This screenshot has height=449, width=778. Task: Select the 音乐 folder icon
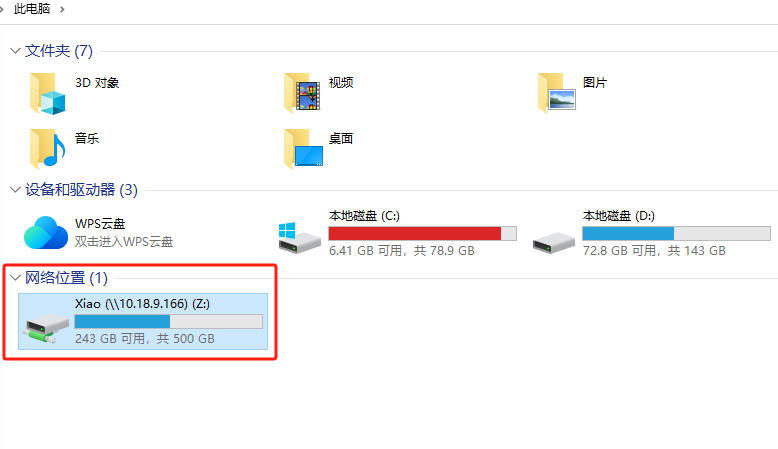[x=47, y=148]
